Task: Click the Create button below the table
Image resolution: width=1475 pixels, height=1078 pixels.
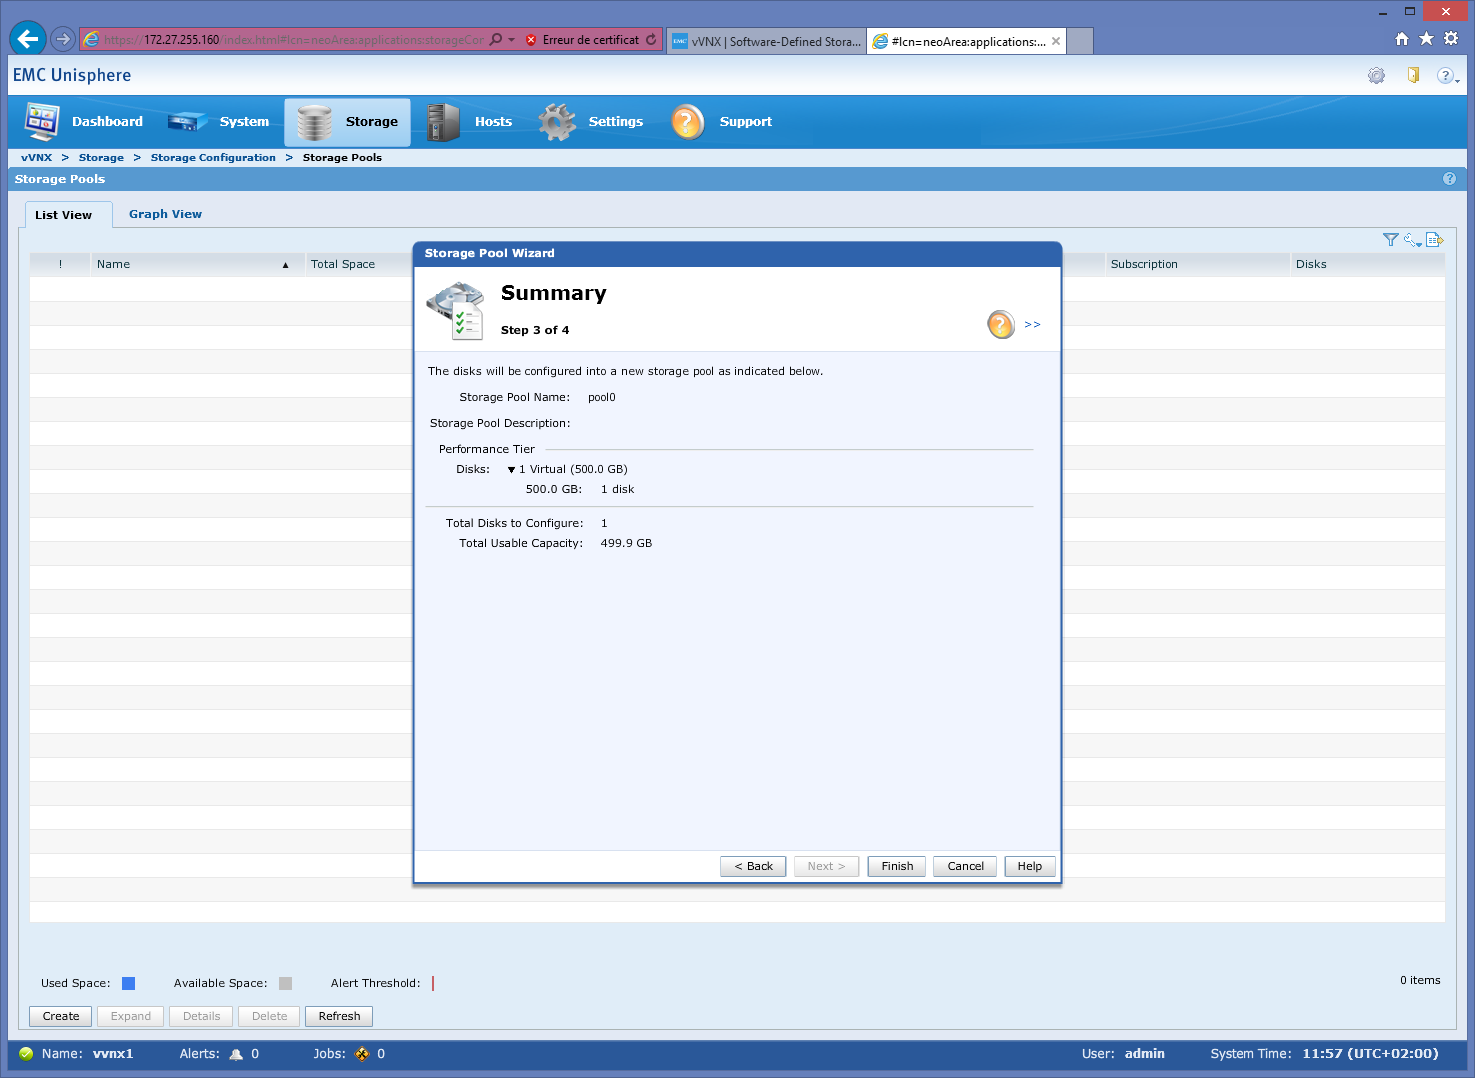Action: [61, 1016]
